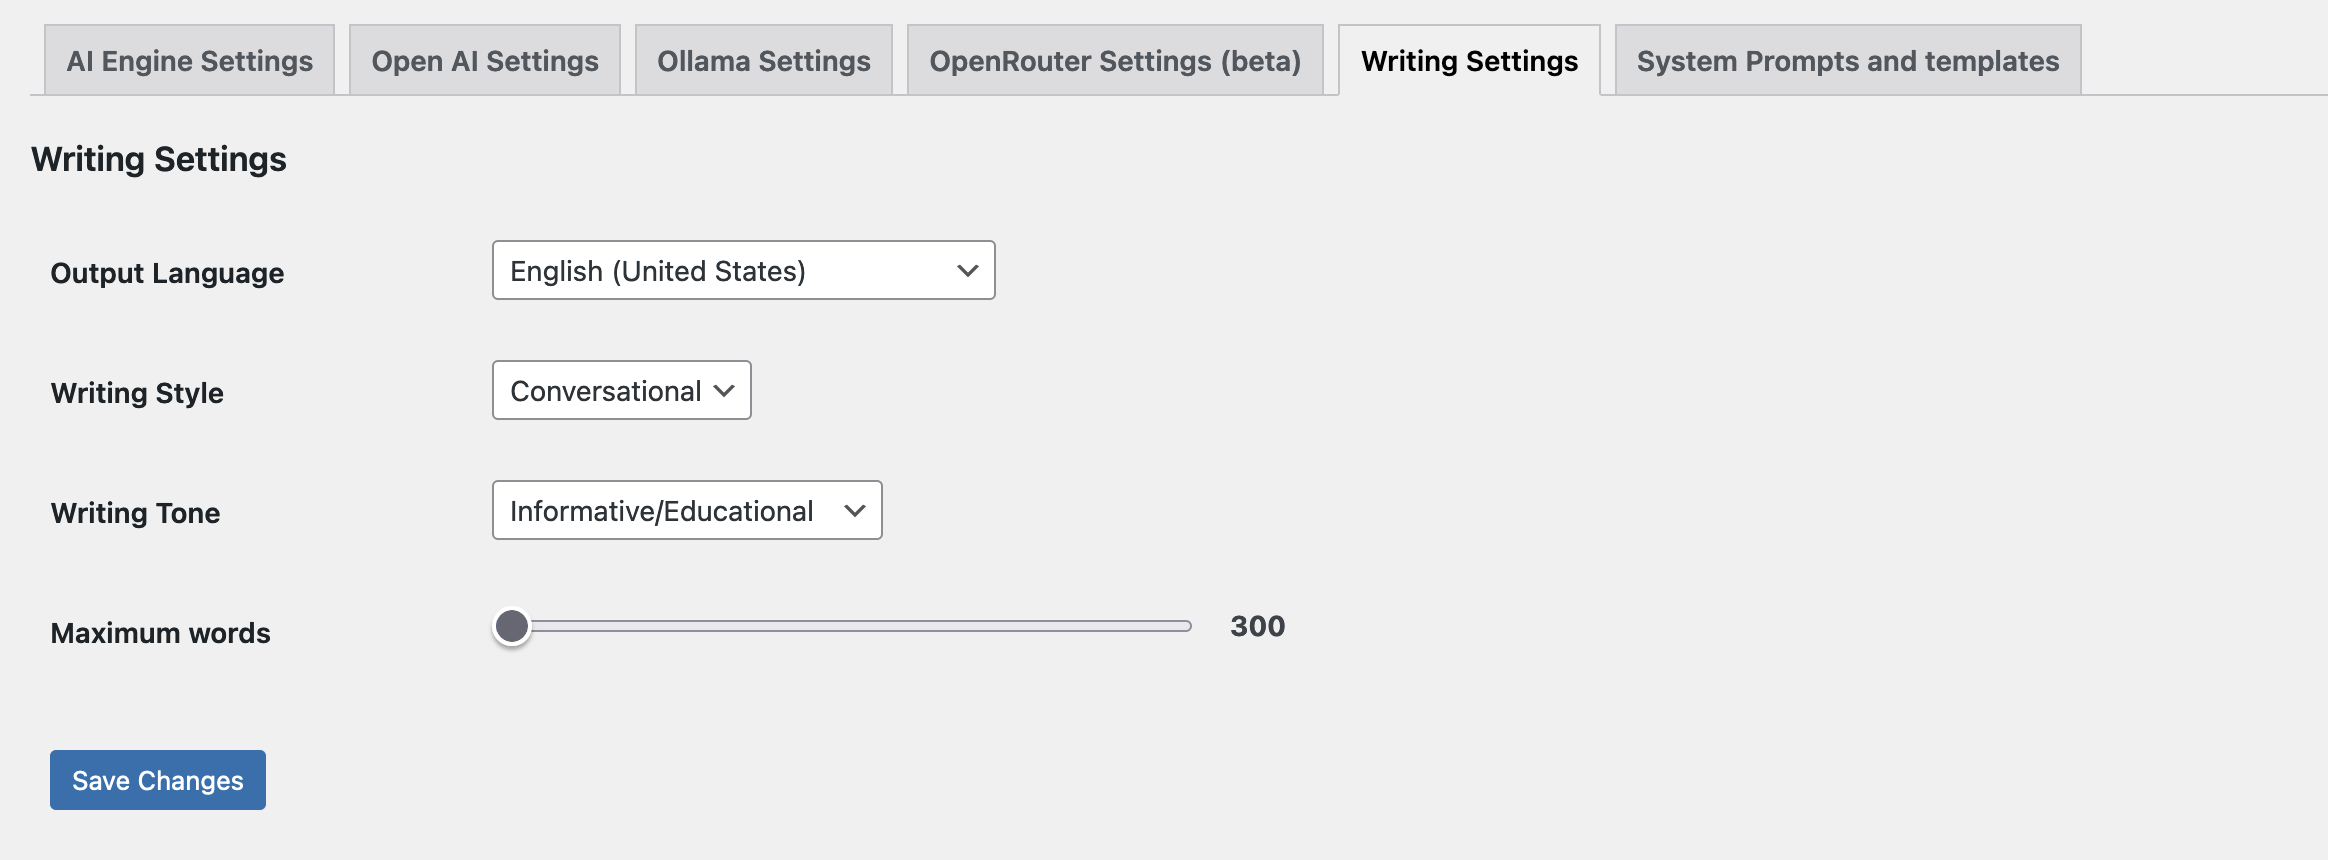Open the Open AI Settings tab
Viewport: 2328px width, 860px height.
click(x=485, y=61)
